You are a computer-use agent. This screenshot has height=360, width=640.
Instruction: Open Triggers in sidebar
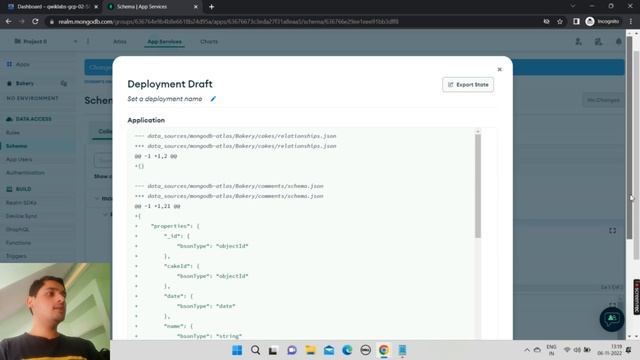[x=16, y=256]
